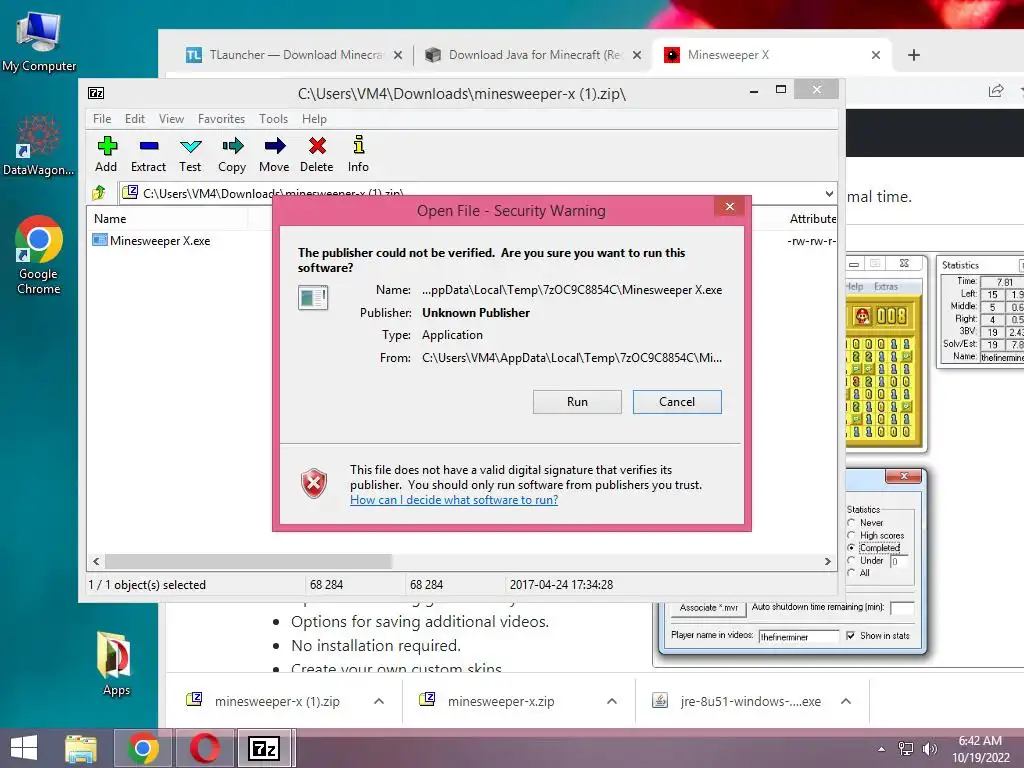Open My Computer desktop icon

point(39,42)
